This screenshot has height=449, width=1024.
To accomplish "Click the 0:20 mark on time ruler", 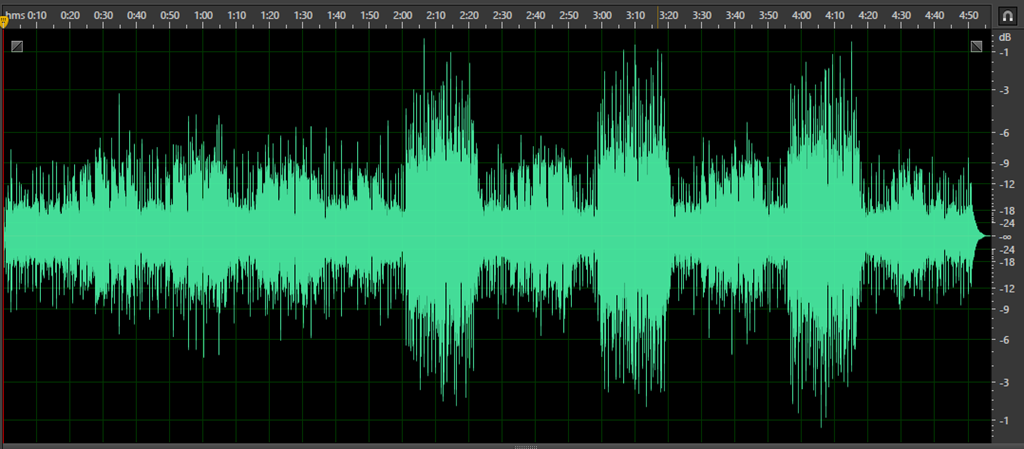I will (x=71, y=14).
